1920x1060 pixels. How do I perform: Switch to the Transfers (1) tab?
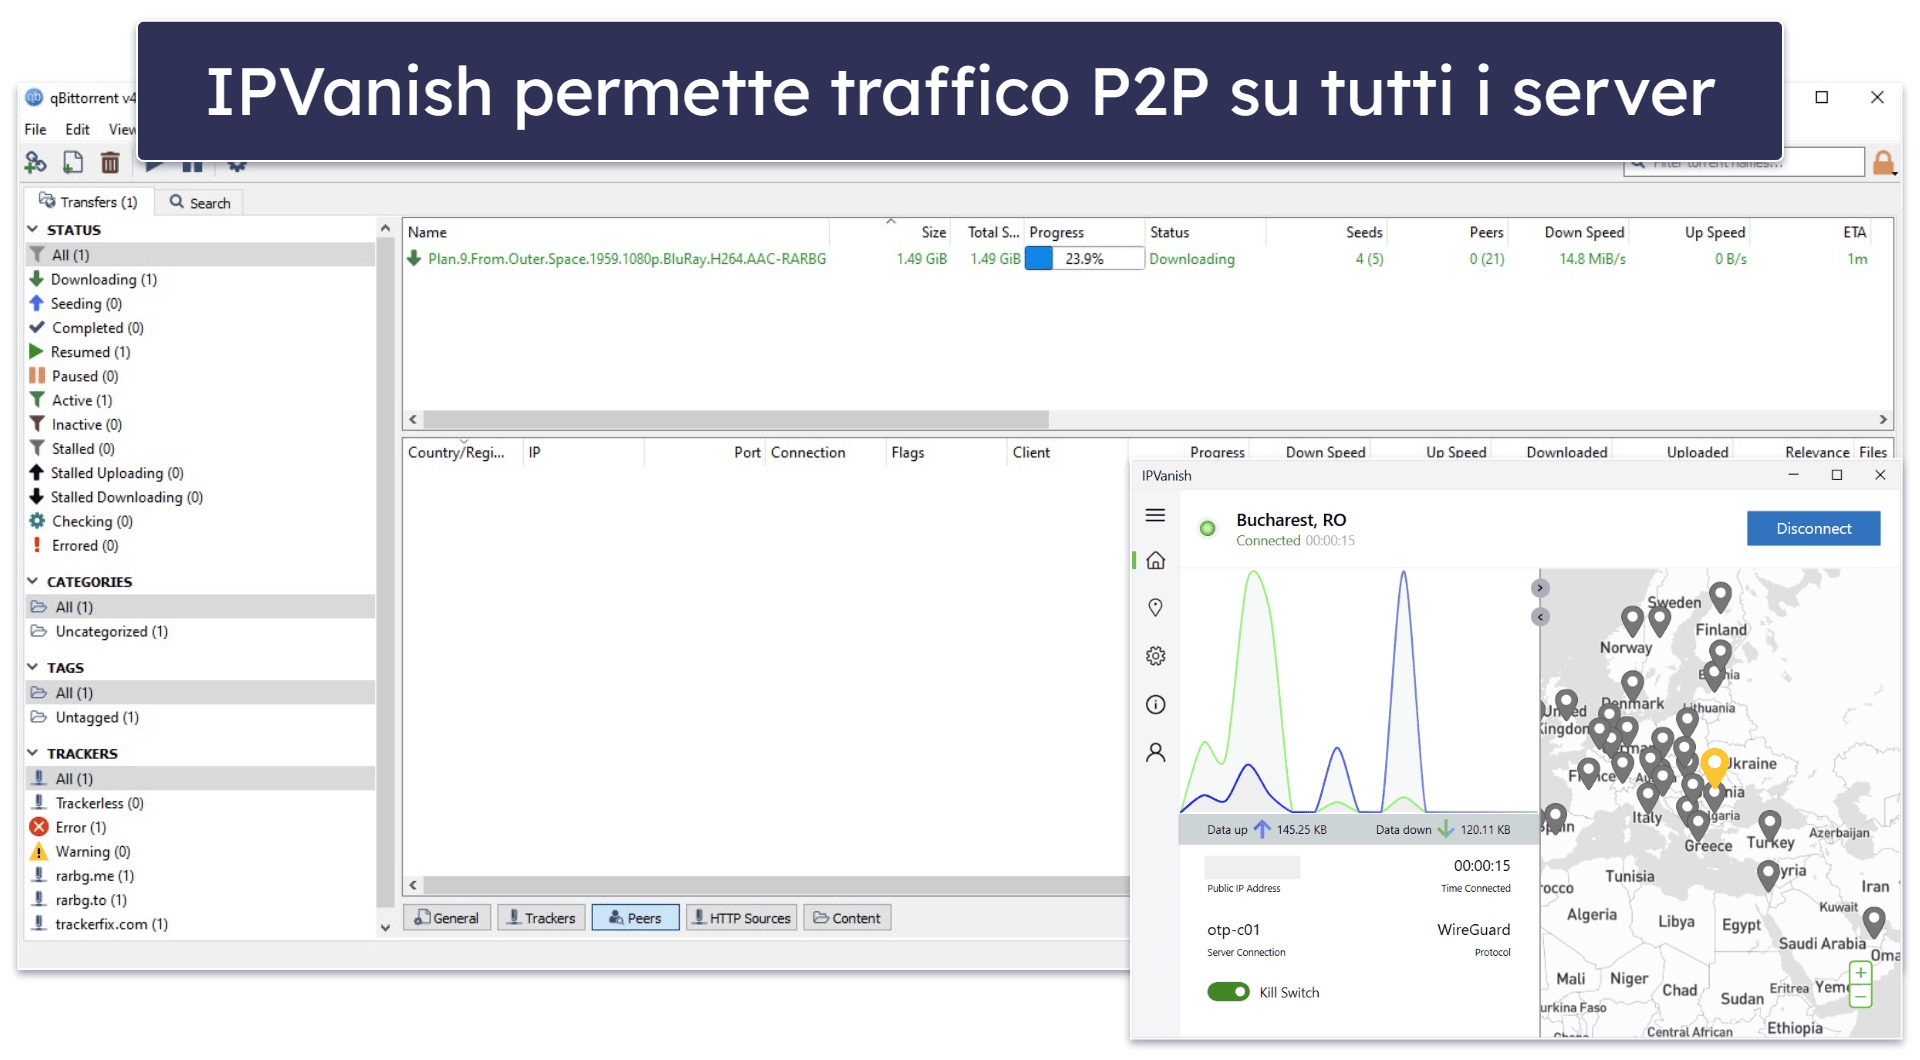click(x=88, y=202)
